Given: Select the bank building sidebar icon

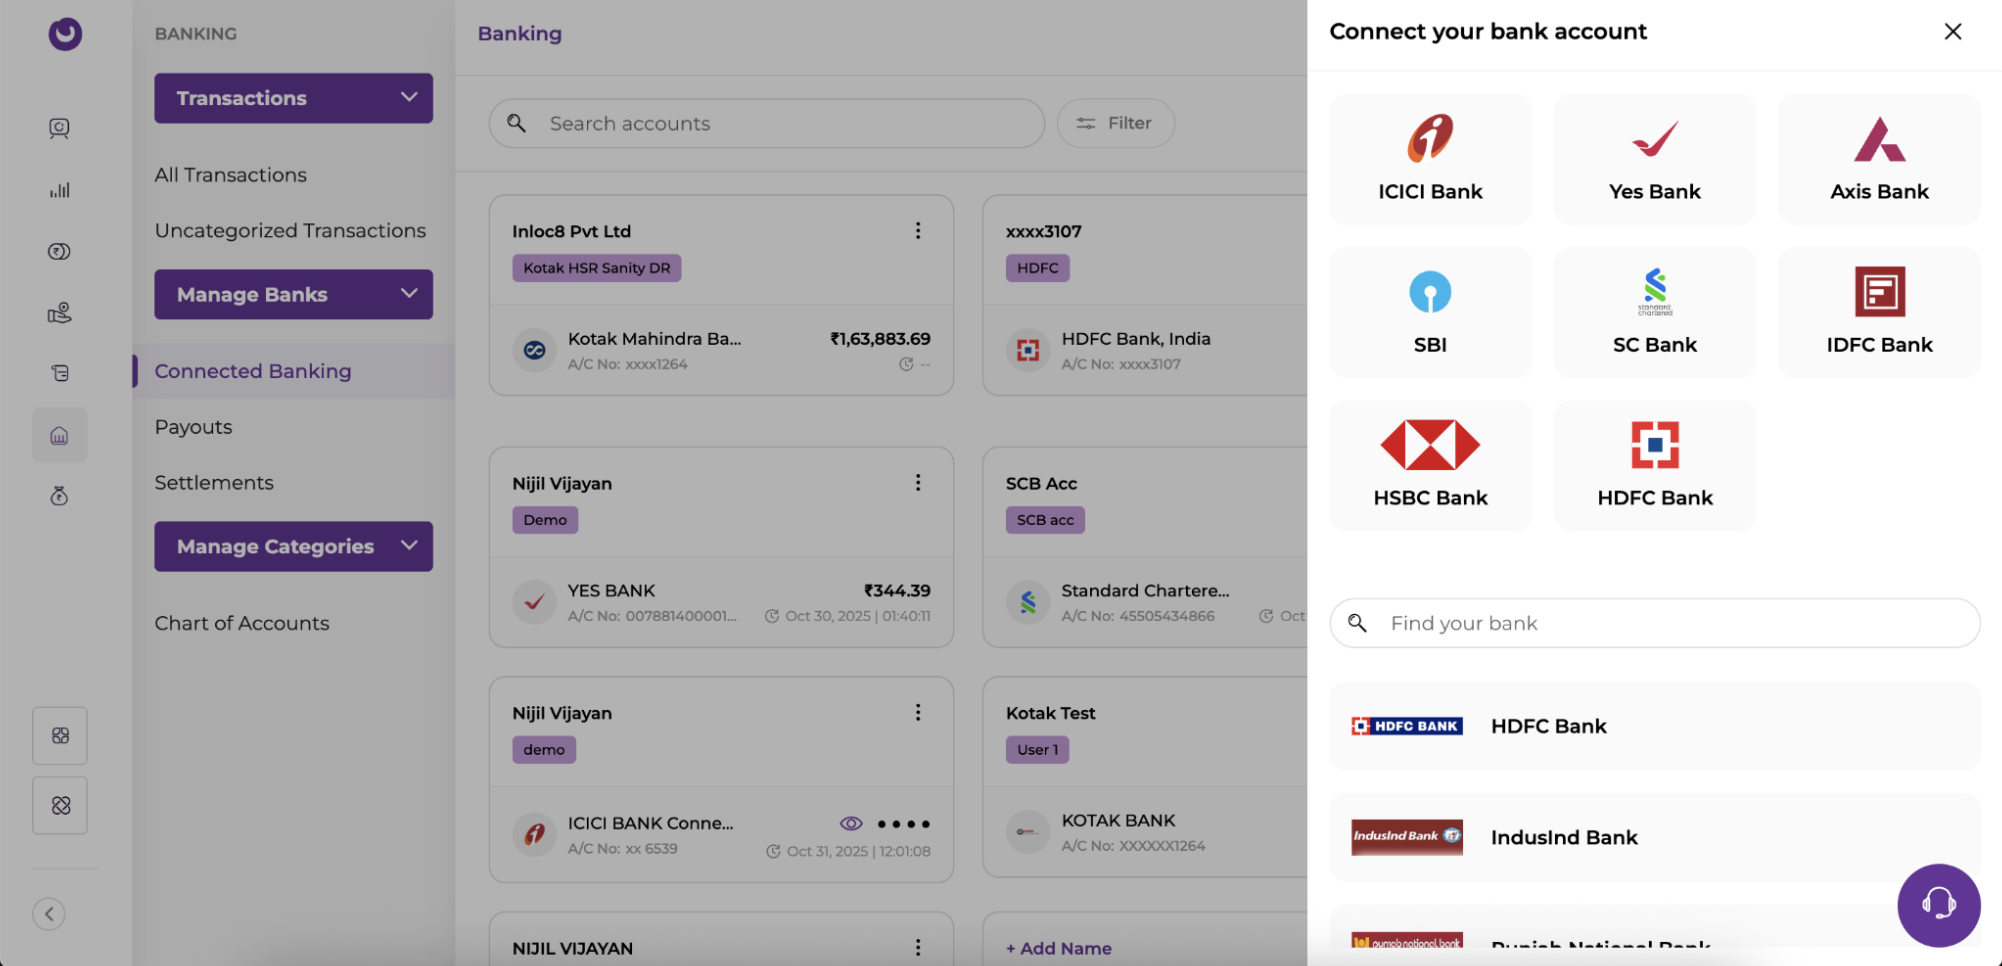Looking at the screenshot, I should 60,435.
